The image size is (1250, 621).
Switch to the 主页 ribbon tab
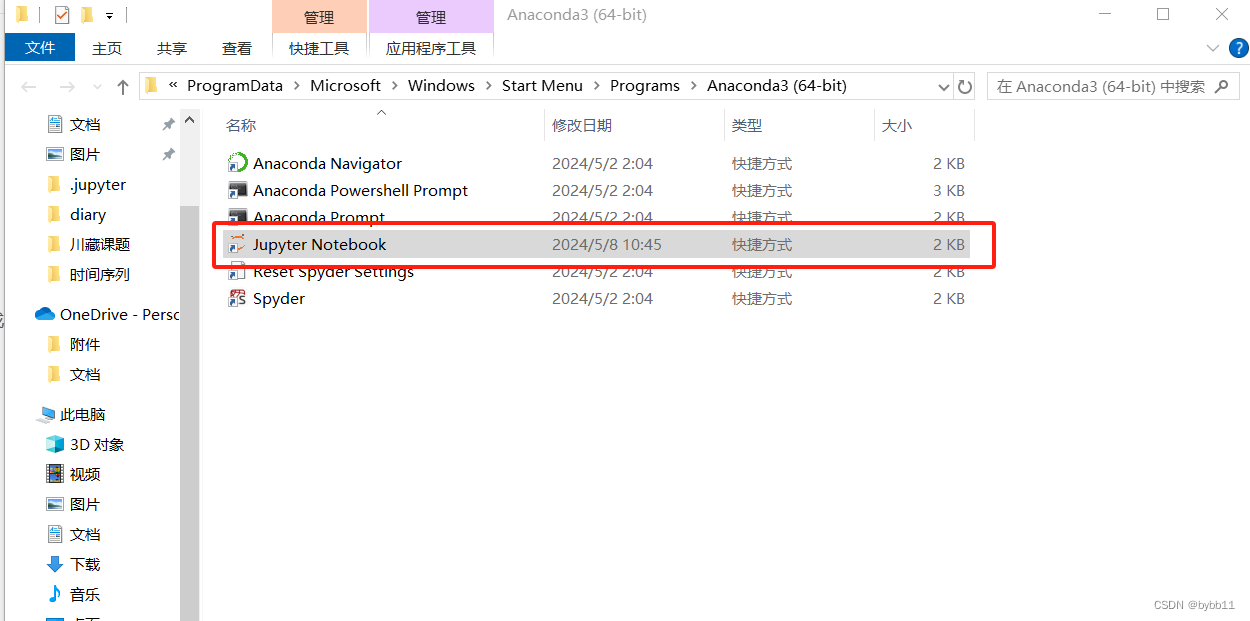tap(107, 48)
